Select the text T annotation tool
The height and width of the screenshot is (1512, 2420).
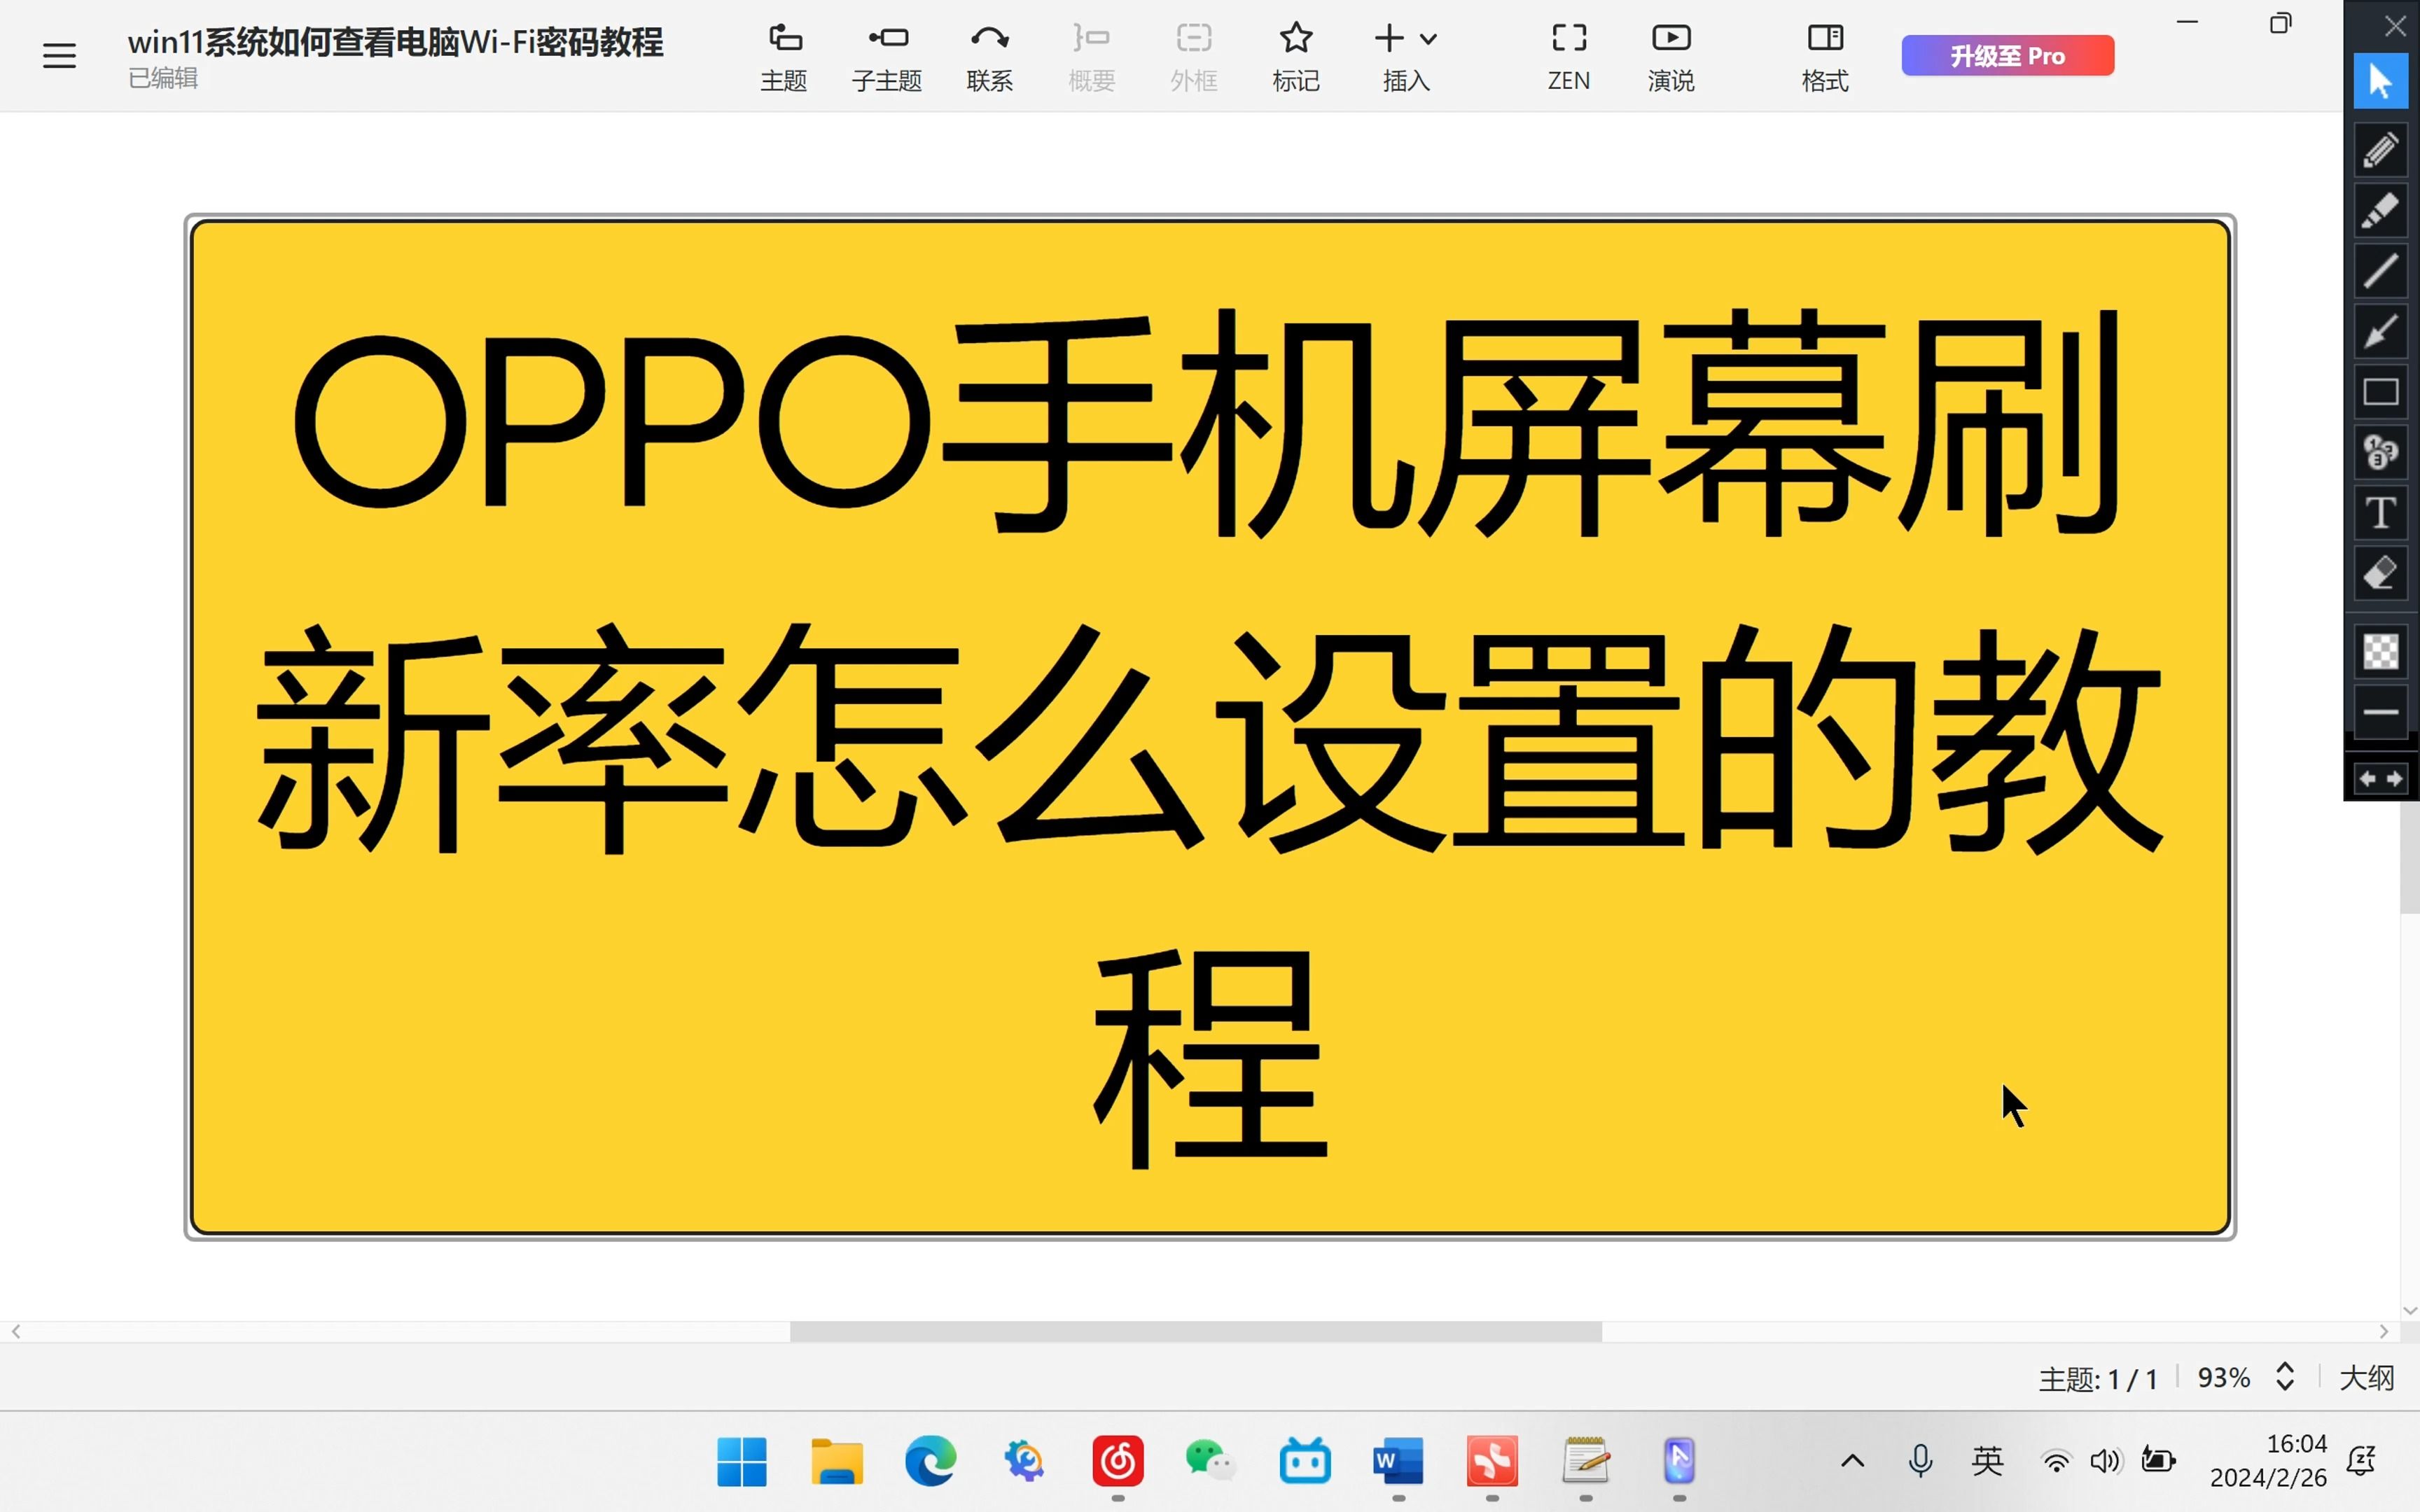tap(2380, 513)
